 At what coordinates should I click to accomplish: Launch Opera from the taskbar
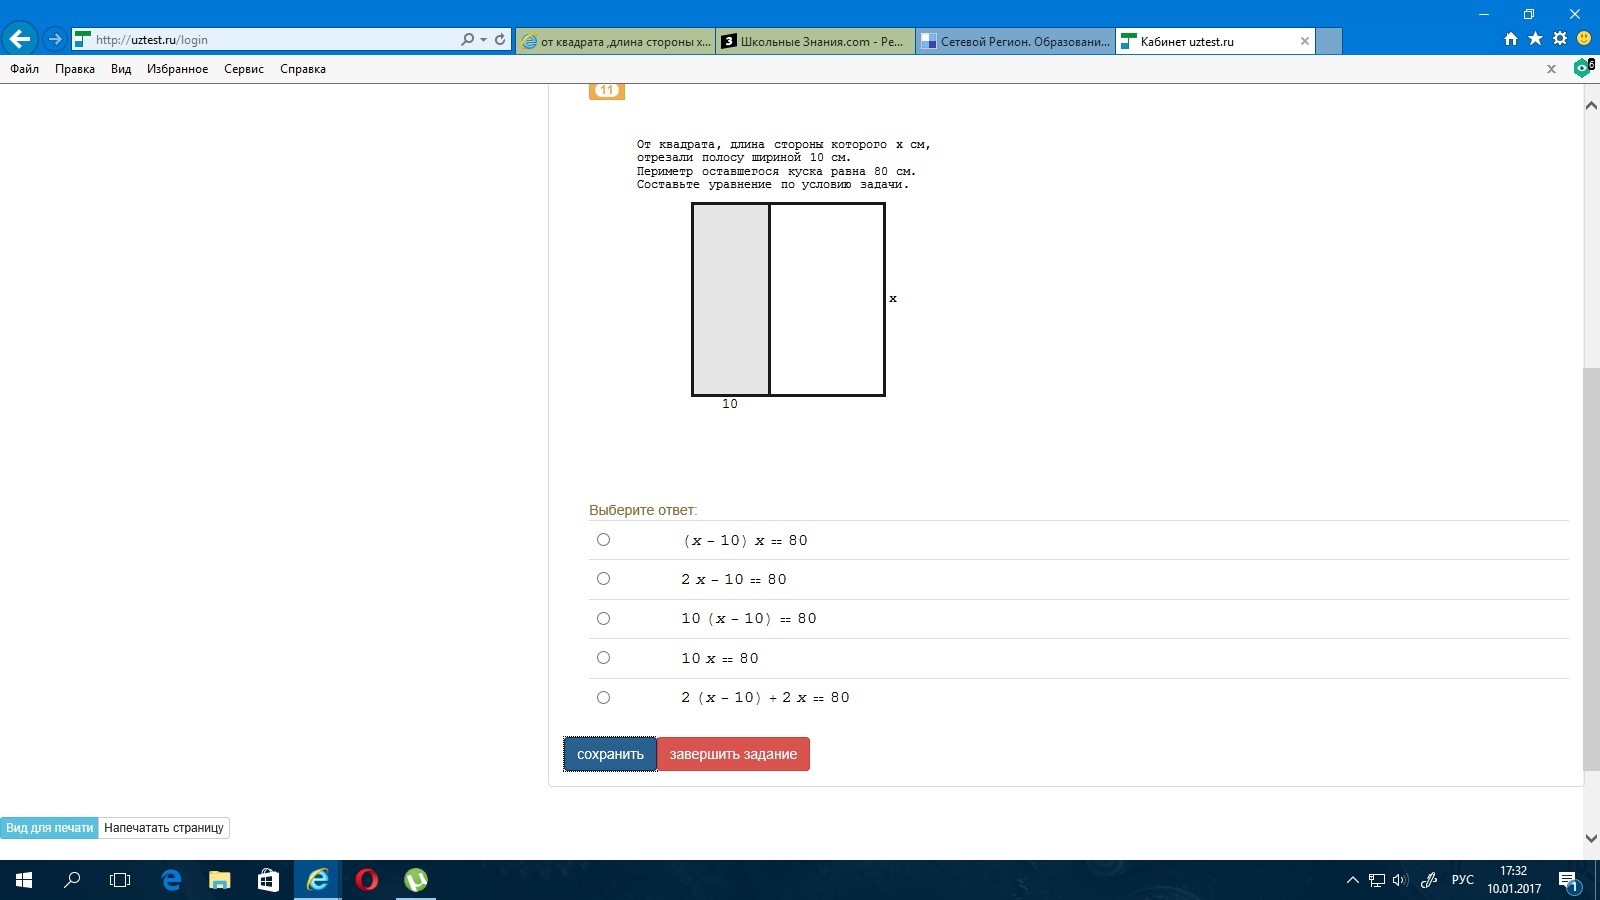366,880
